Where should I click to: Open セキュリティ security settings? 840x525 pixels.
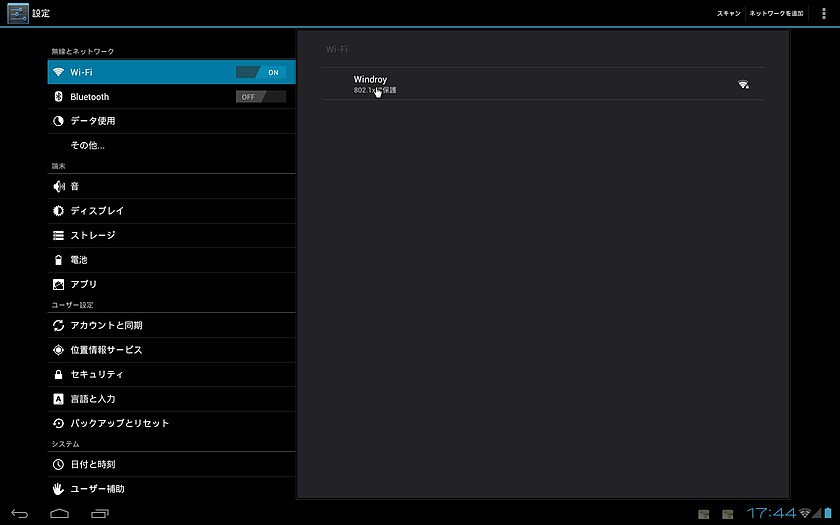click(171, 374)
